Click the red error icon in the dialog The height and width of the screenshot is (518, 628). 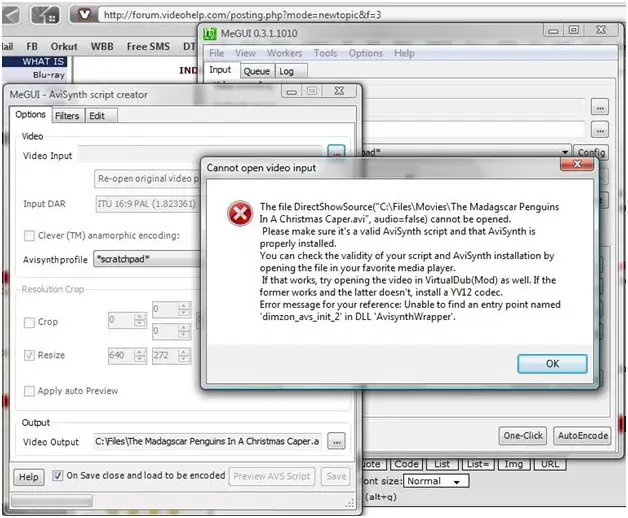240,214
